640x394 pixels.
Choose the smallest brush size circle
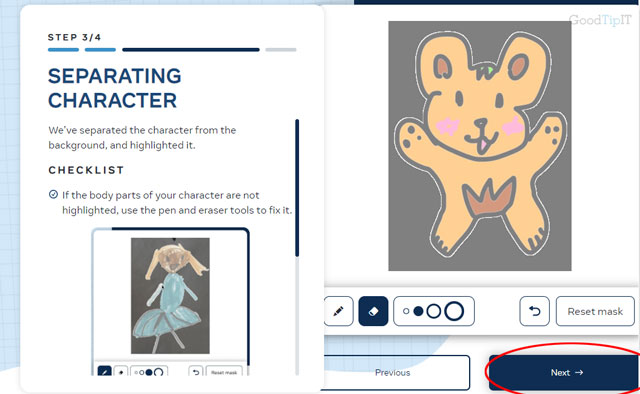(406, 311)
